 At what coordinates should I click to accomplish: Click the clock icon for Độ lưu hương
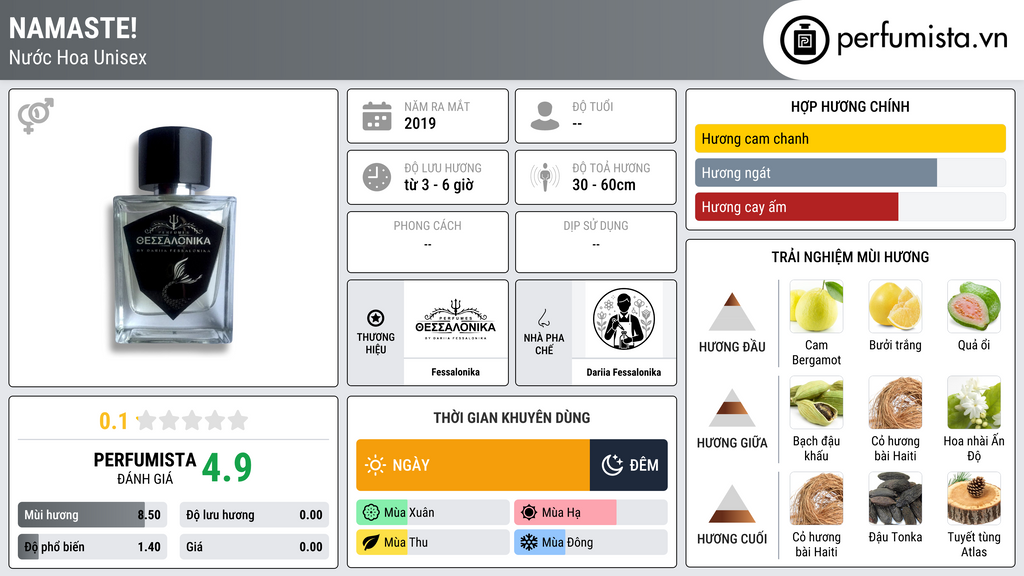click(377, 177)
